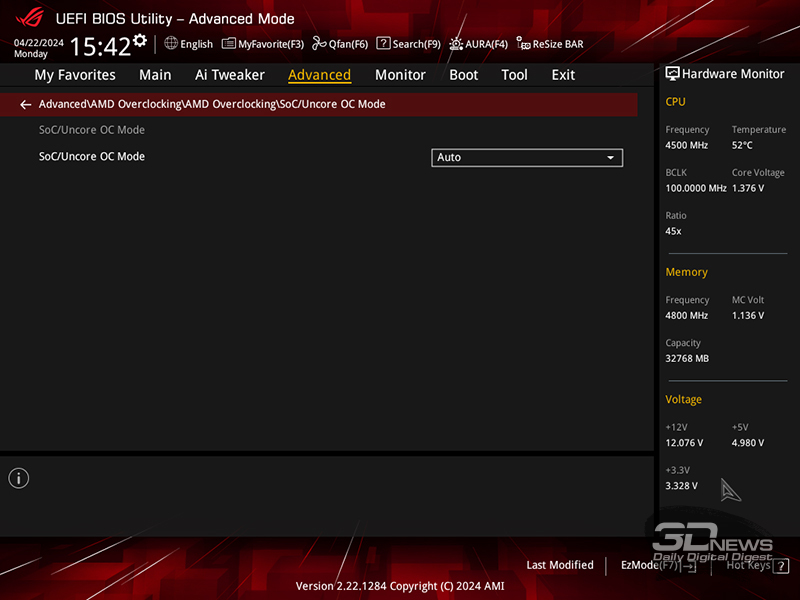This screenshot has height=600, width=800.
Task: Click the breadcrumb path text
Action: (x=212, y=104)
